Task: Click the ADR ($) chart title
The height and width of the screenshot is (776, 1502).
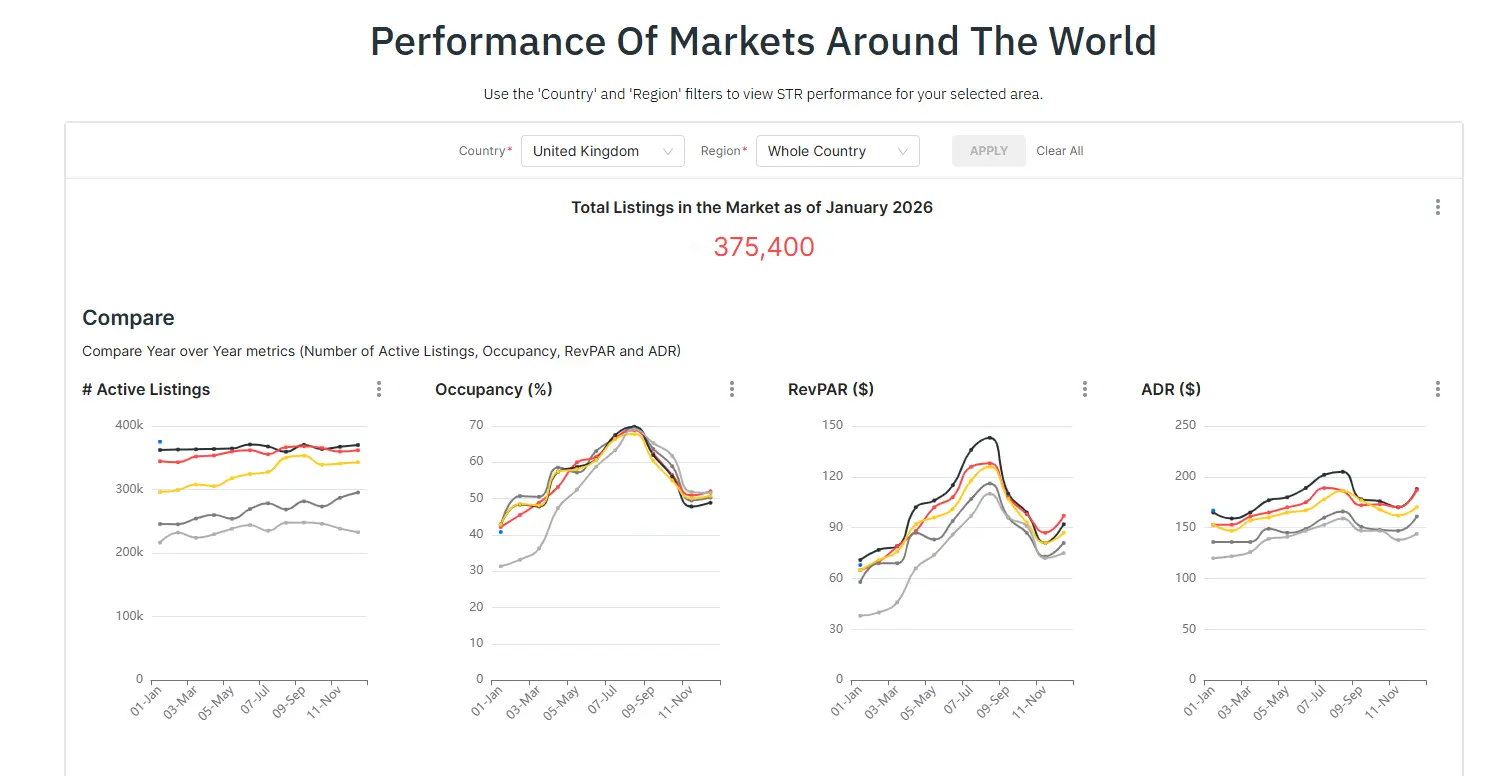Action: (1171, 389)
